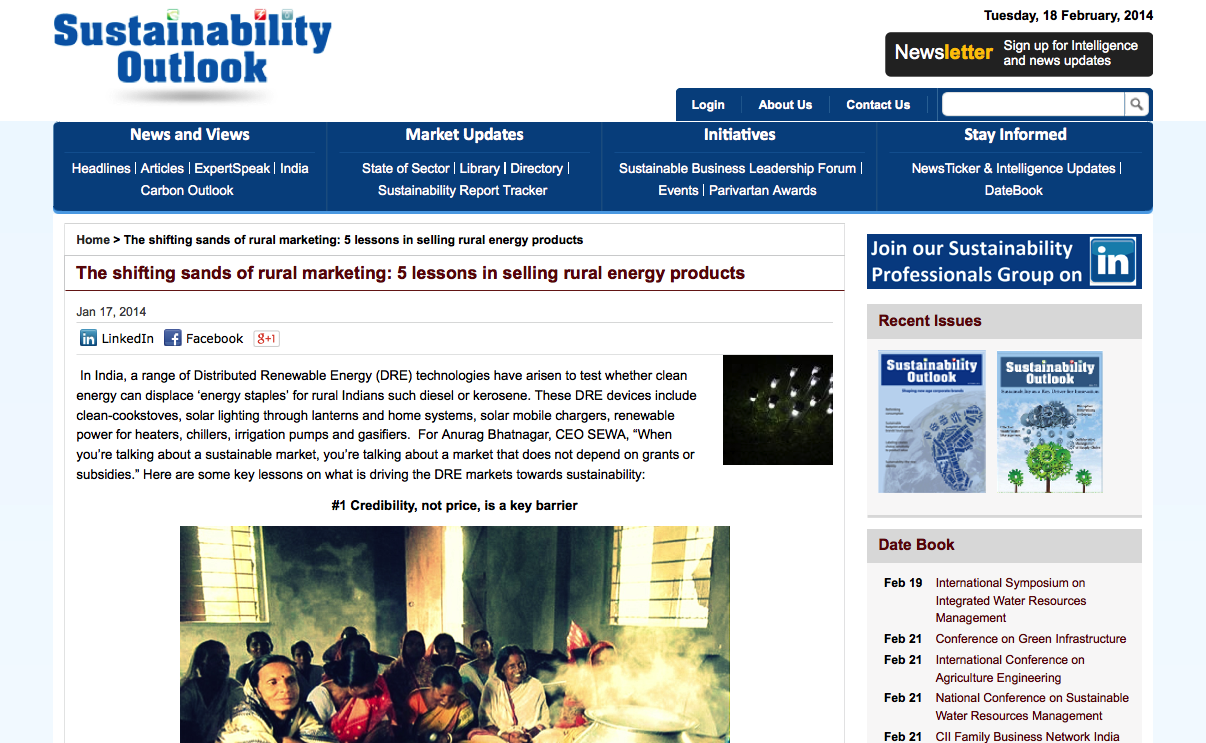Screen dimensions: 1206x743
Task: Select the India link in News and Views
Action: pos(294,168)
